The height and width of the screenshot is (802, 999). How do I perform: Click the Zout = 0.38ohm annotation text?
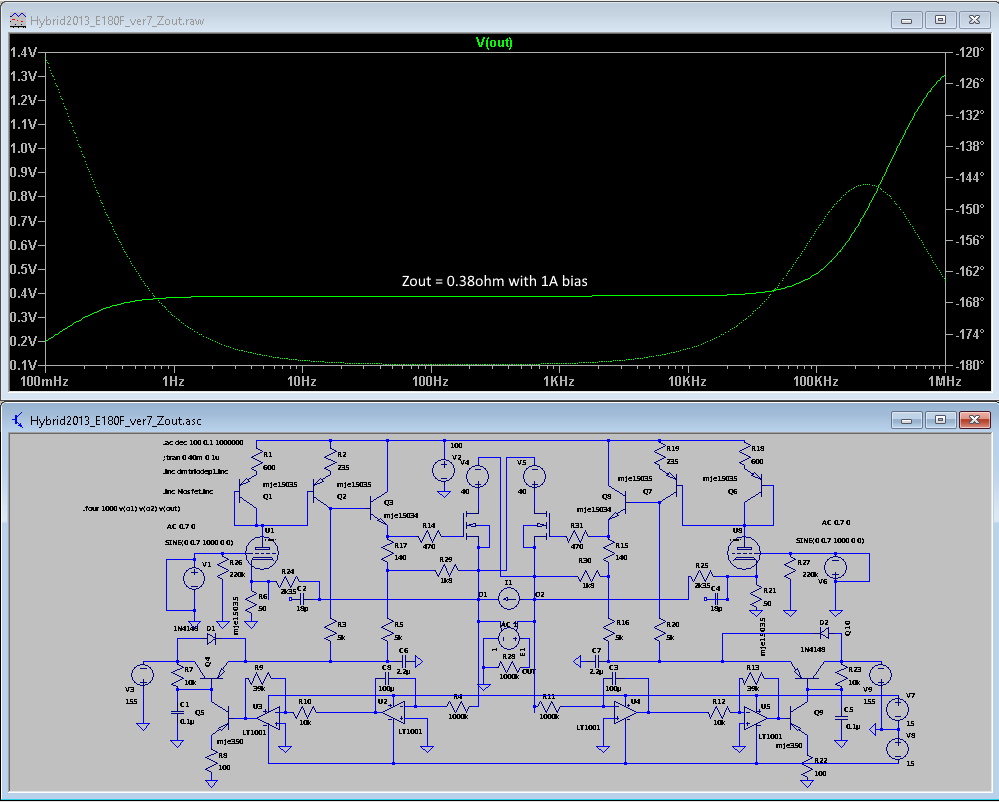click(x=494, y=282)
